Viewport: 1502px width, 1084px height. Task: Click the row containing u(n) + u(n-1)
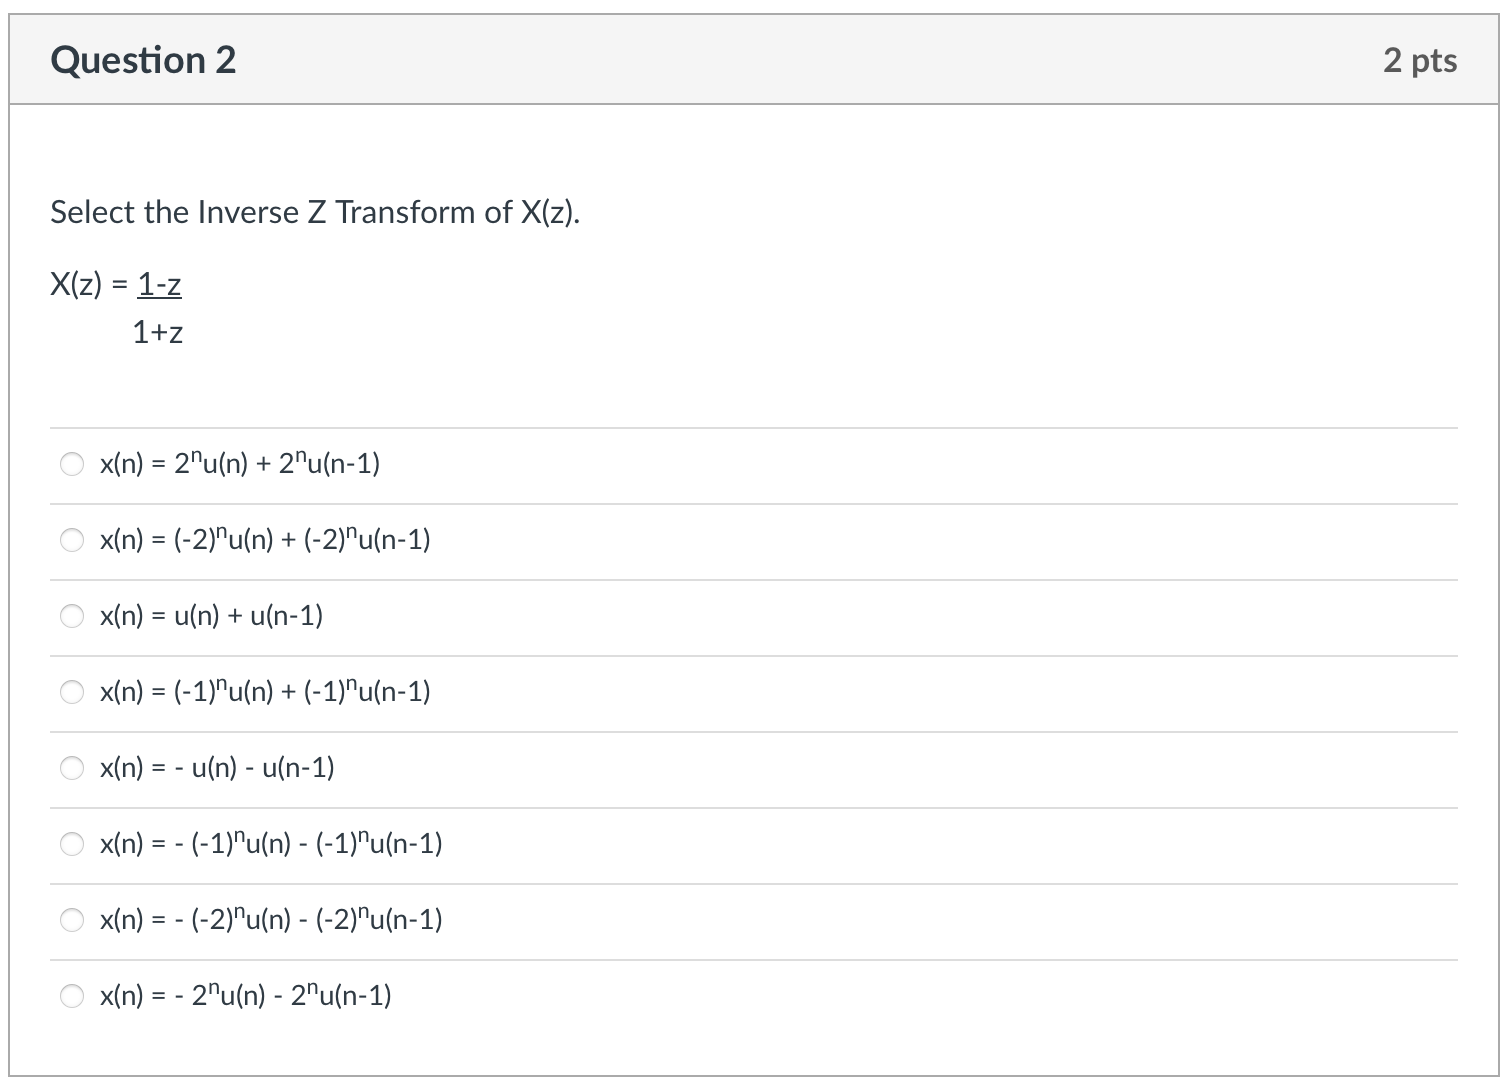210,616
